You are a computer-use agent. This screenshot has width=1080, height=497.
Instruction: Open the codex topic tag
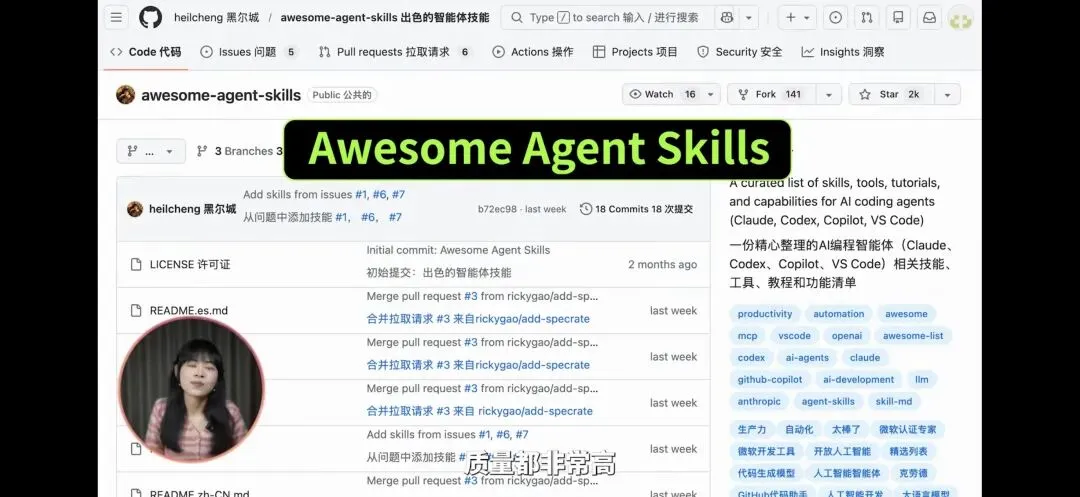[751, 358]
